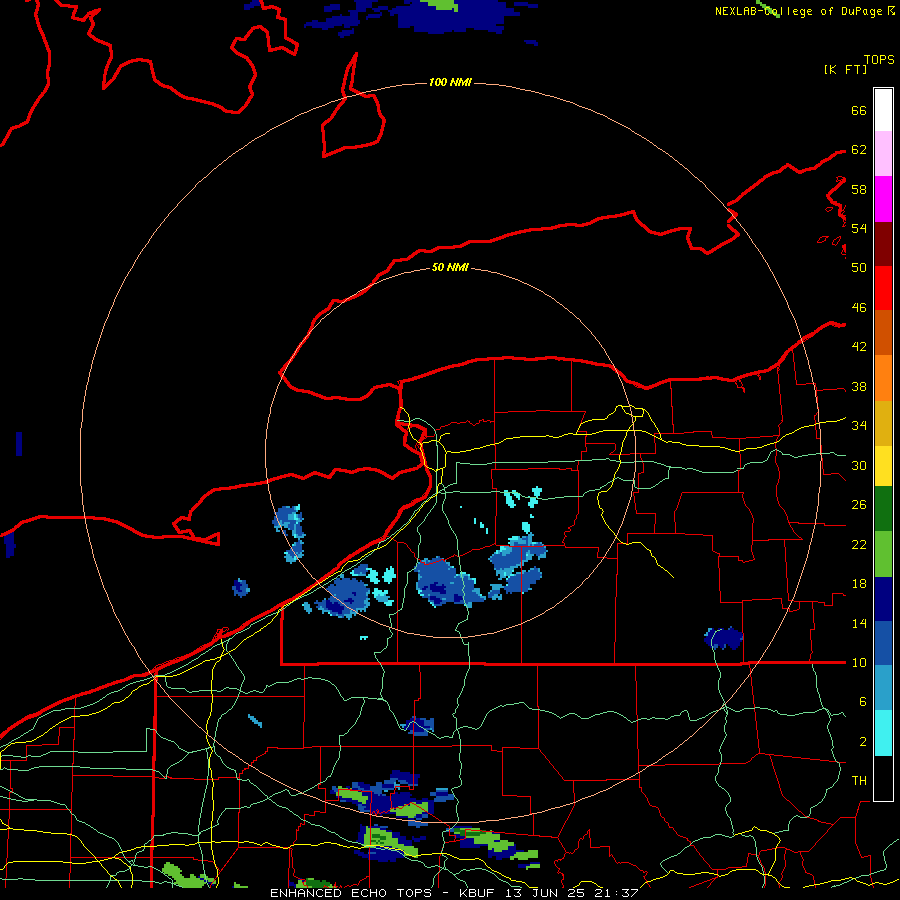Click legend value 42

(859, 347)
